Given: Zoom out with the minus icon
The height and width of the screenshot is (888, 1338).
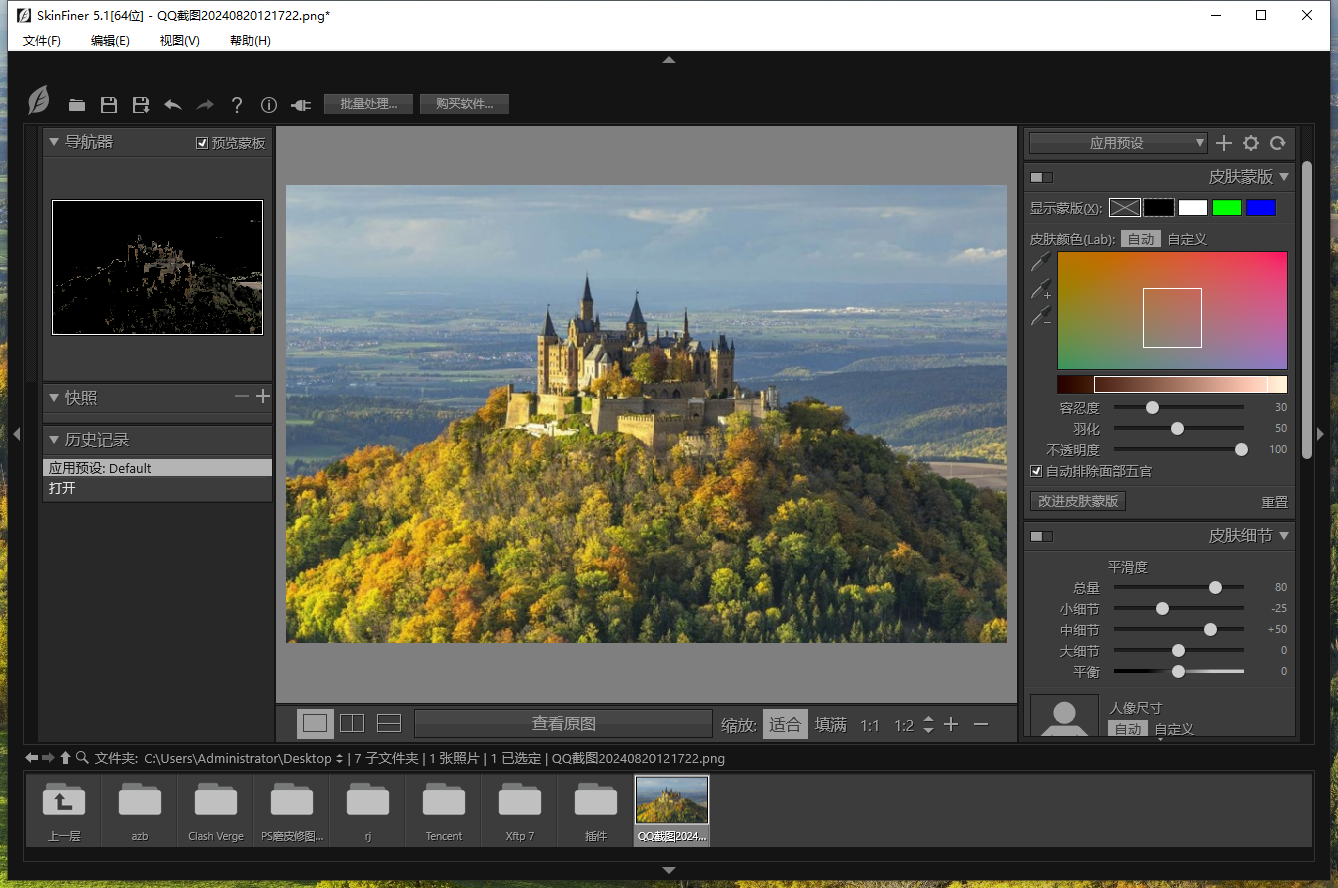Looking at the screenshot, I should click(x=981, y=724).
